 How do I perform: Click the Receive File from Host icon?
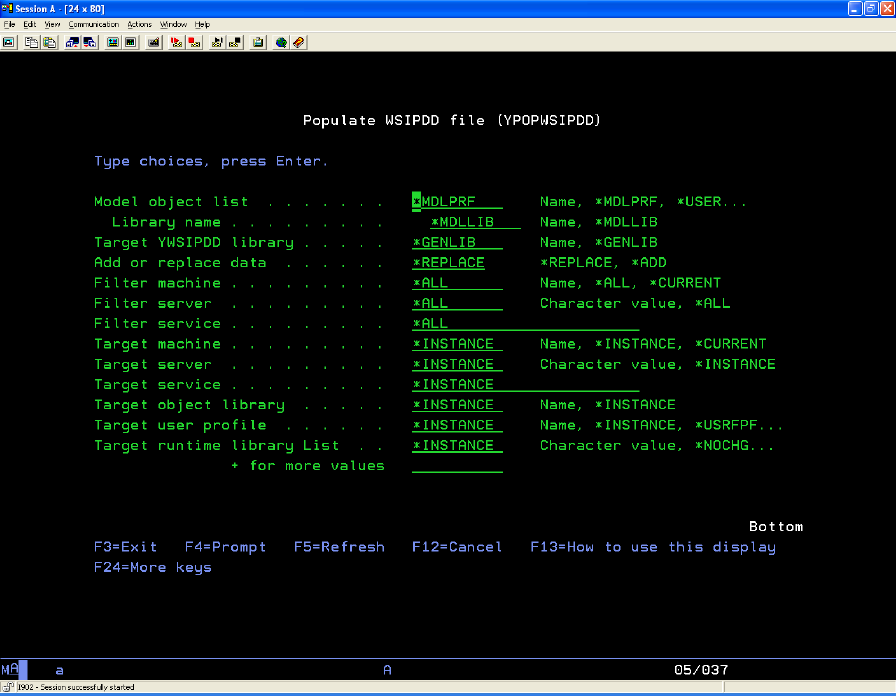[89, 41]
